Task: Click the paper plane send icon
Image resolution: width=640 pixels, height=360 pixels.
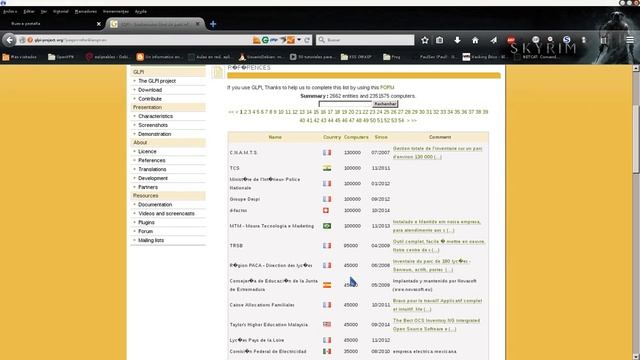Action: pos(493,40)
